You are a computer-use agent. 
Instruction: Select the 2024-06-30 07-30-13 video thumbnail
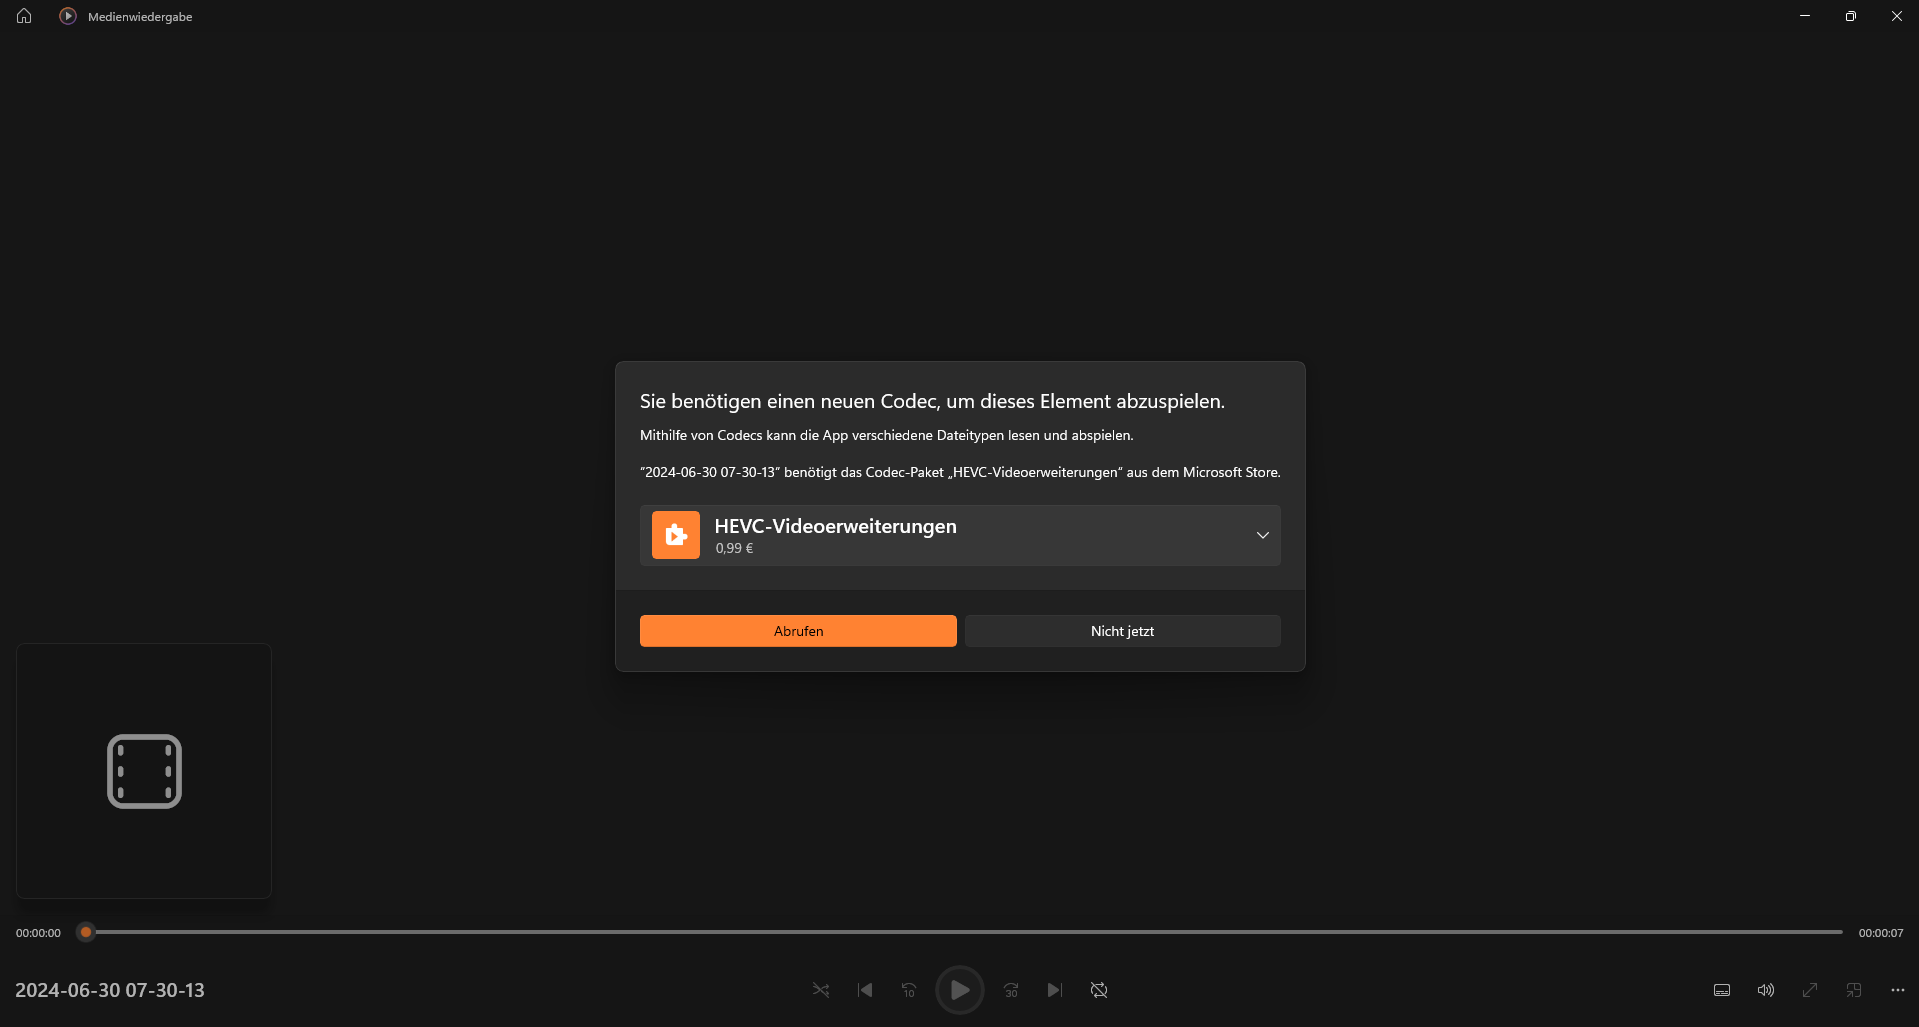point(143,770)
